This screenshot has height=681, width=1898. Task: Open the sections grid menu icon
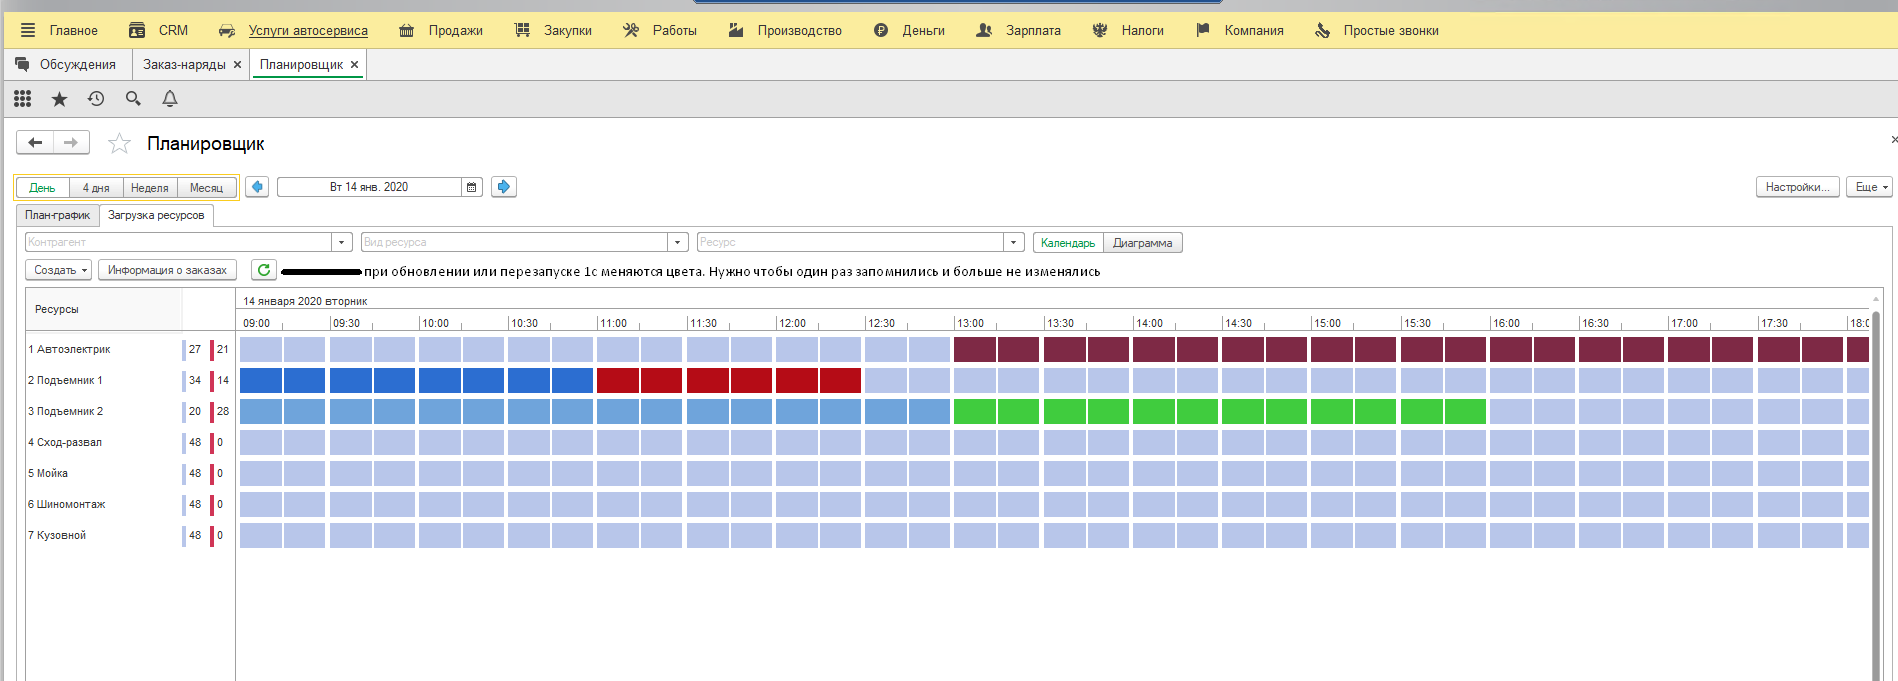point(22,98)
